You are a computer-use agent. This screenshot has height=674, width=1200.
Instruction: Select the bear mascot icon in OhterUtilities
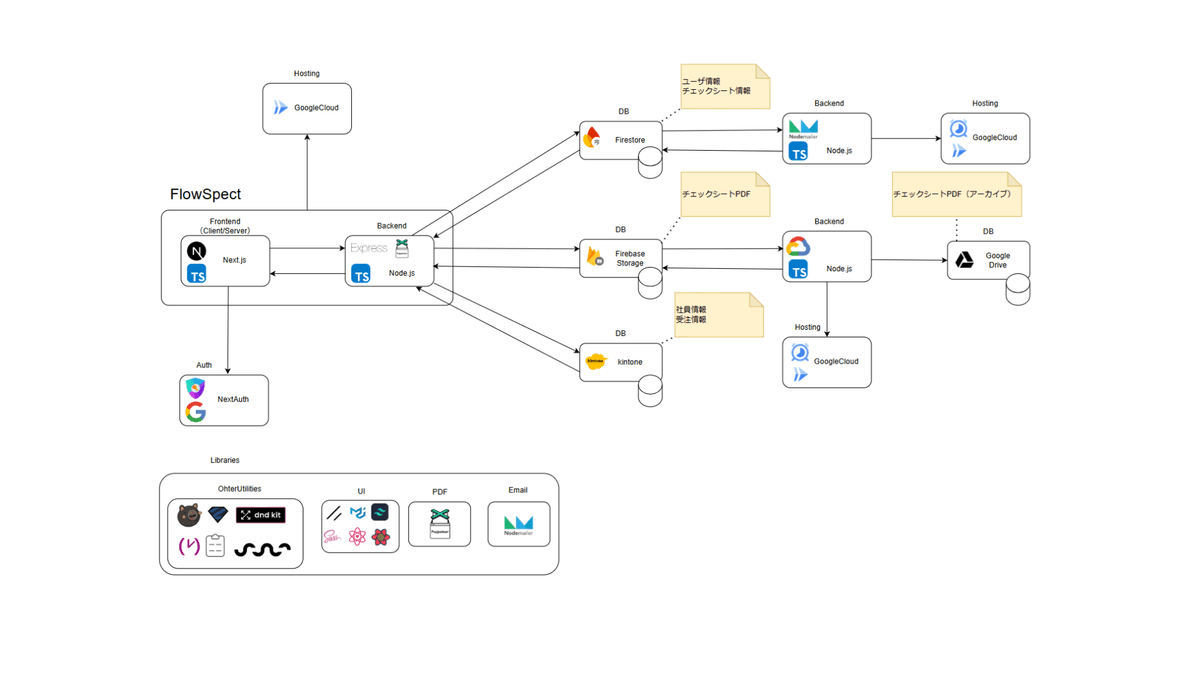coord(189,515)
